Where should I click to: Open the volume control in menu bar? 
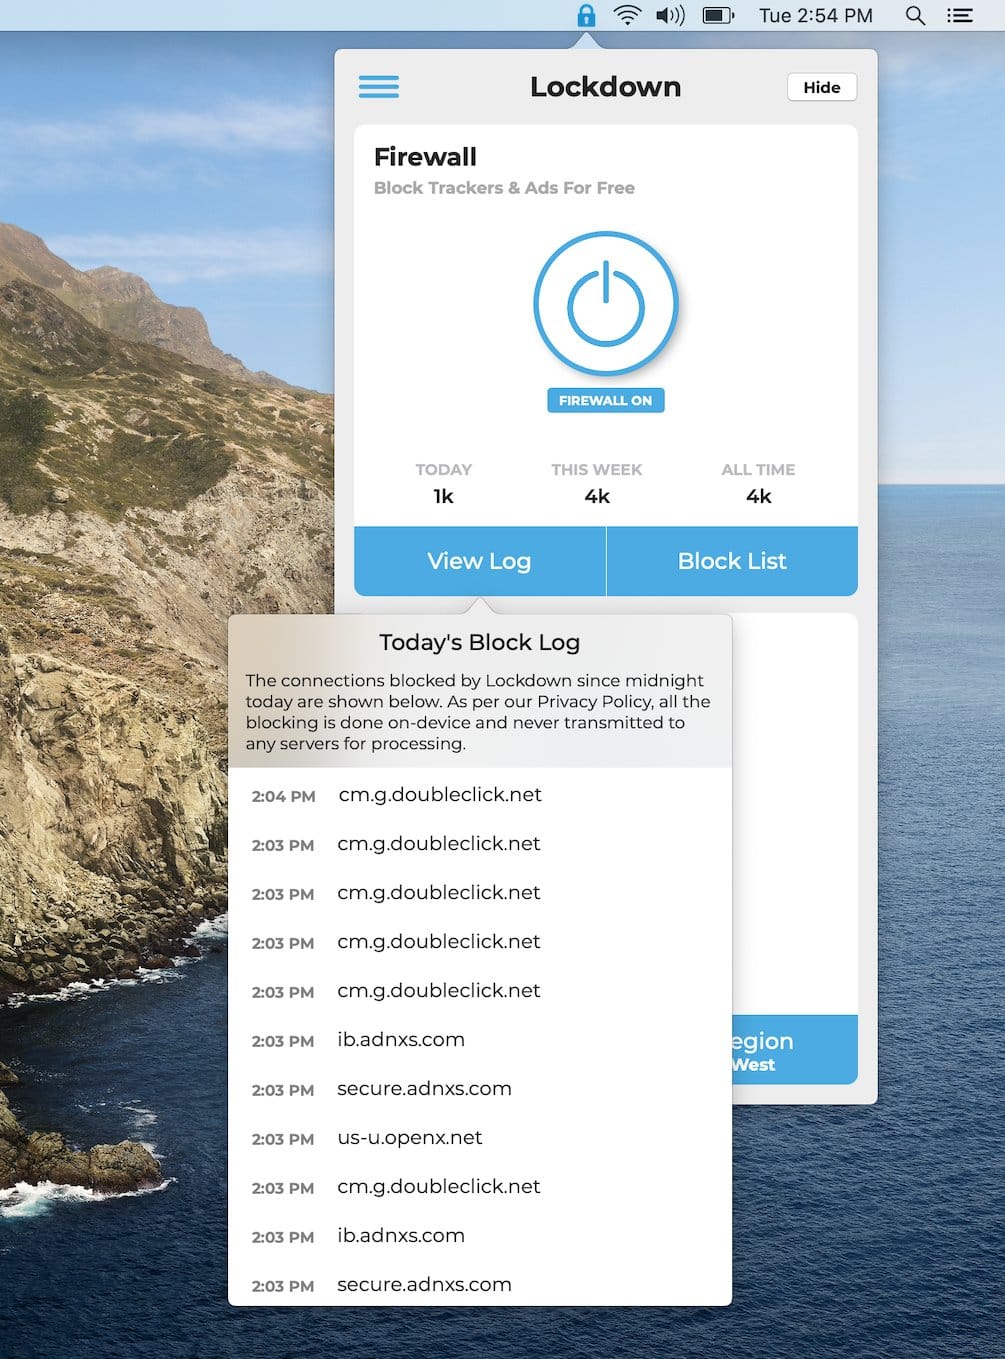click(x=670, y=15)
